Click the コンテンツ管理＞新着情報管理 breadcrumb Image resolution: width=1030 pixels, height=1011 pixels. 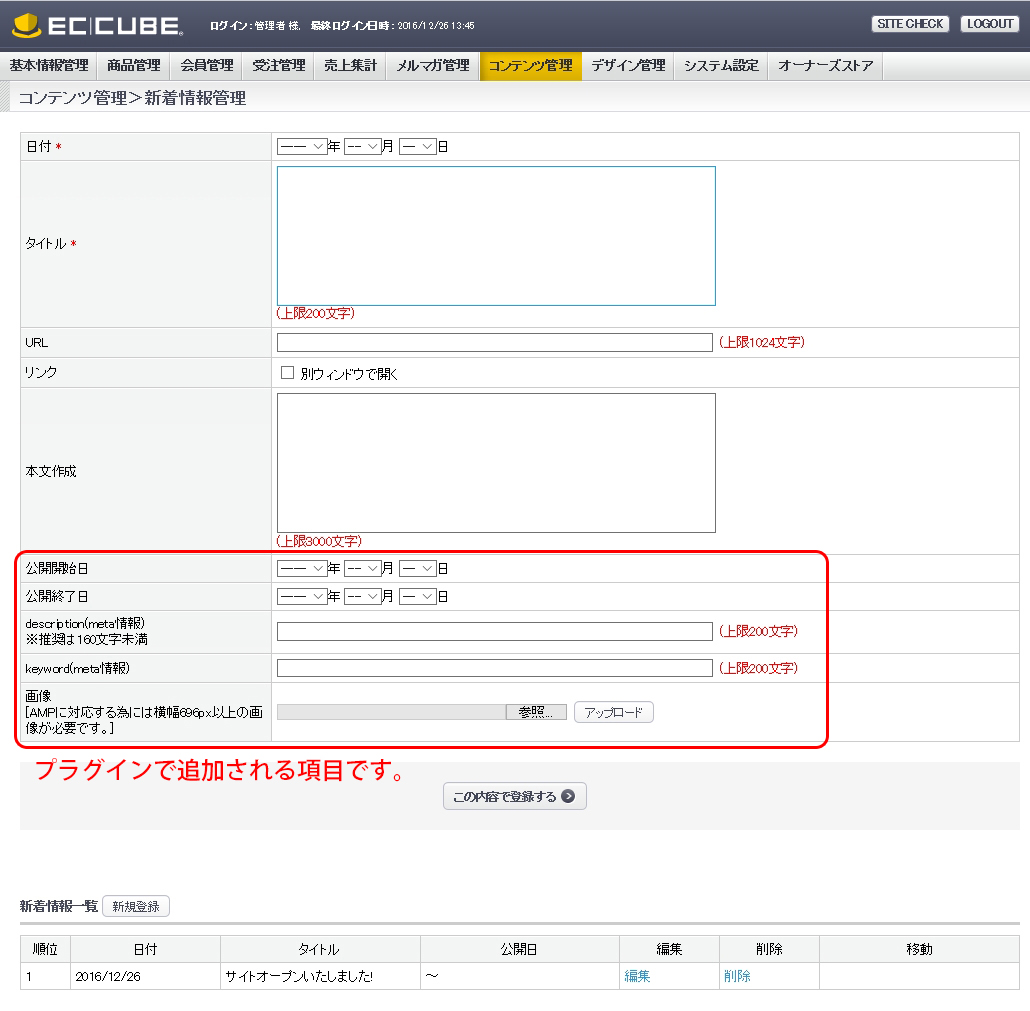coord(132,98)
